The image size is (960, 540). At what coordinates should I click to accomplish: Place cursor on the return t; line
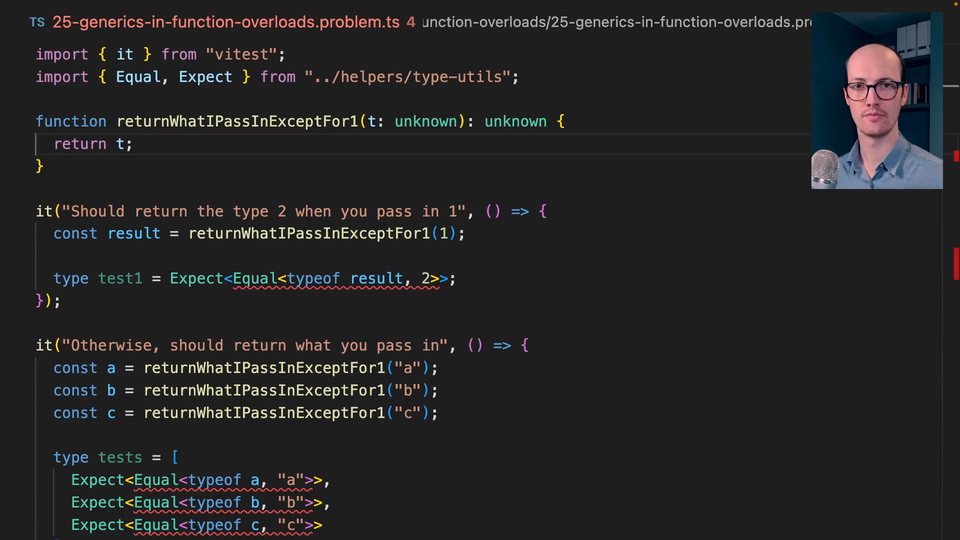point(93,144)
